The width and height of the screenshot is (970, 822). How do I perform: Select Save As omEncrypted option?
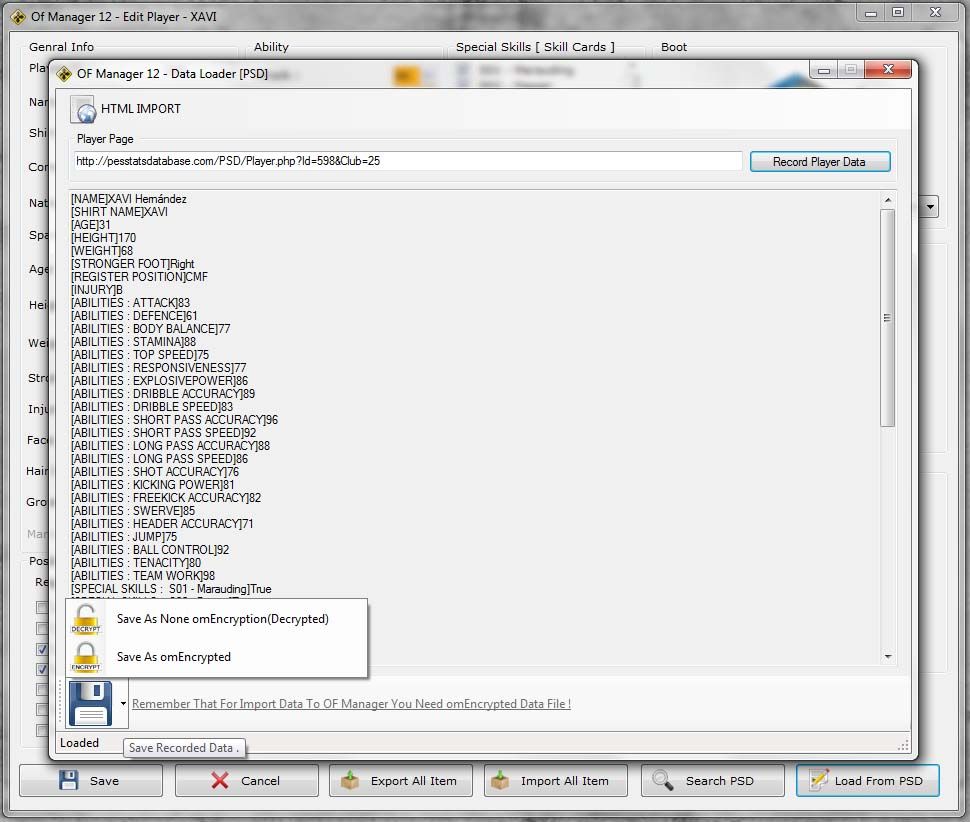[x=174, y=657]
